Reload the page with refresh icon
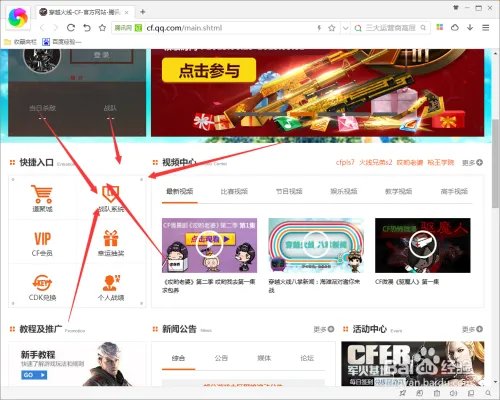This screenshot has width=500, height=400. (71, 28)
